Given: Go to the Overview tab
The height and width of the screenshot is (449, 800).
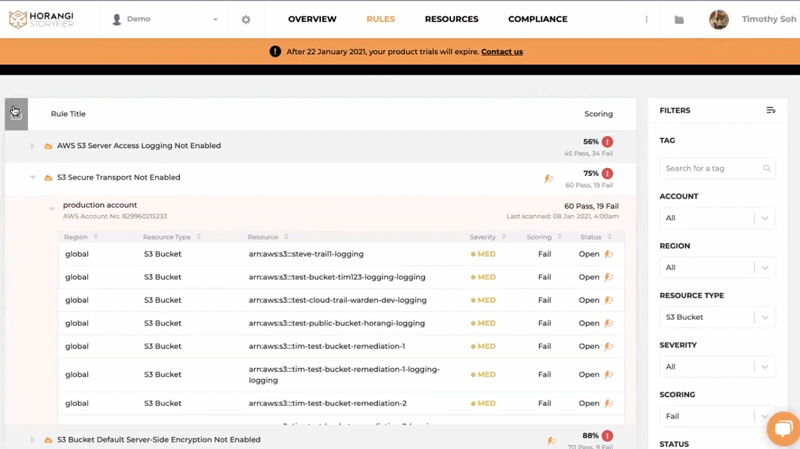Looking at the screenshot, I should (312, 19).
